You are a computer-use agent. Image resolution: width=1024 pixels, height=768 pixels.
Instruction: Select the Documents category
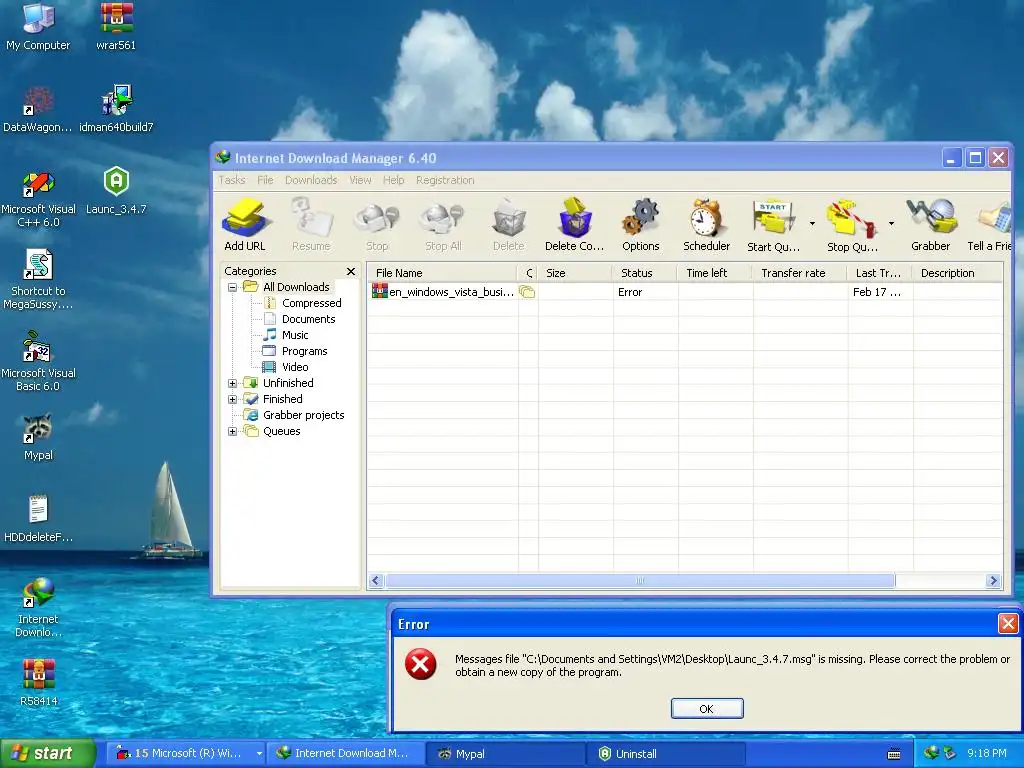[308, 319]
